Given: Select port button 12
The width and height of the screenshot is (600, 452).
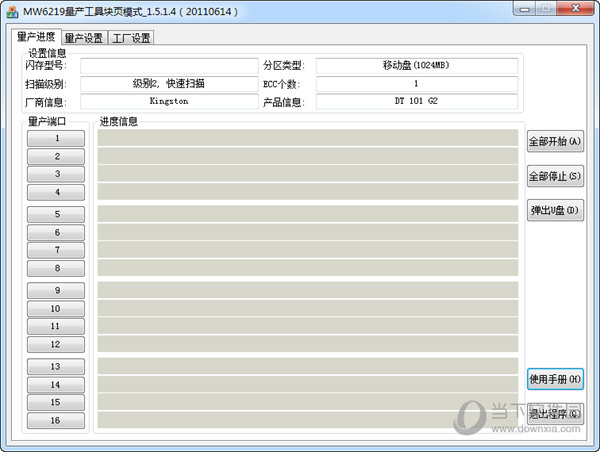Looking at the screenshot, I should click(56, 344).
